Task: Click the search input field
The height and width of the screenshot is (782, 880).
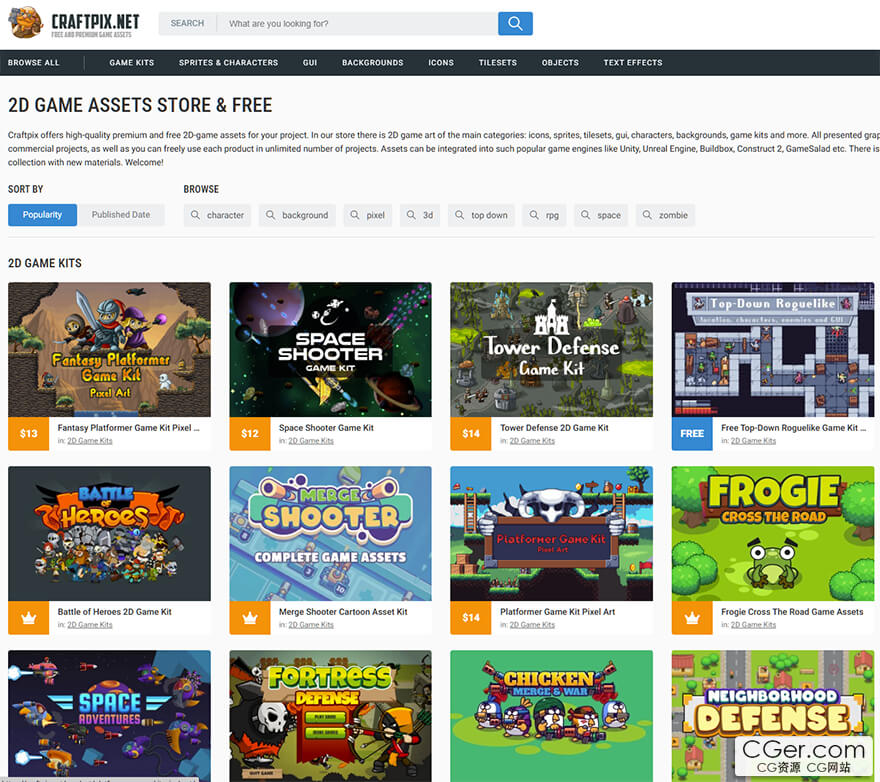Action: 358,23
